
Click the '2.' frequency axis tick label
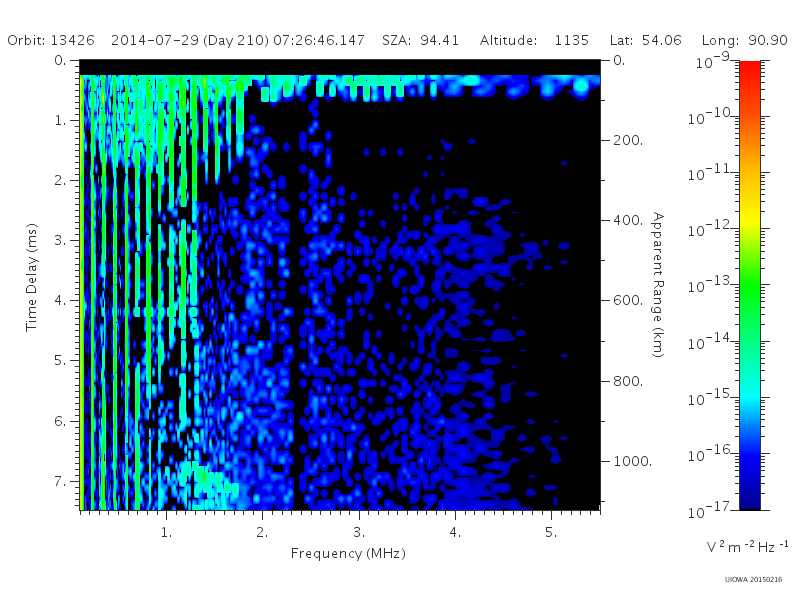pyautogui.click(x=262, y=532)
